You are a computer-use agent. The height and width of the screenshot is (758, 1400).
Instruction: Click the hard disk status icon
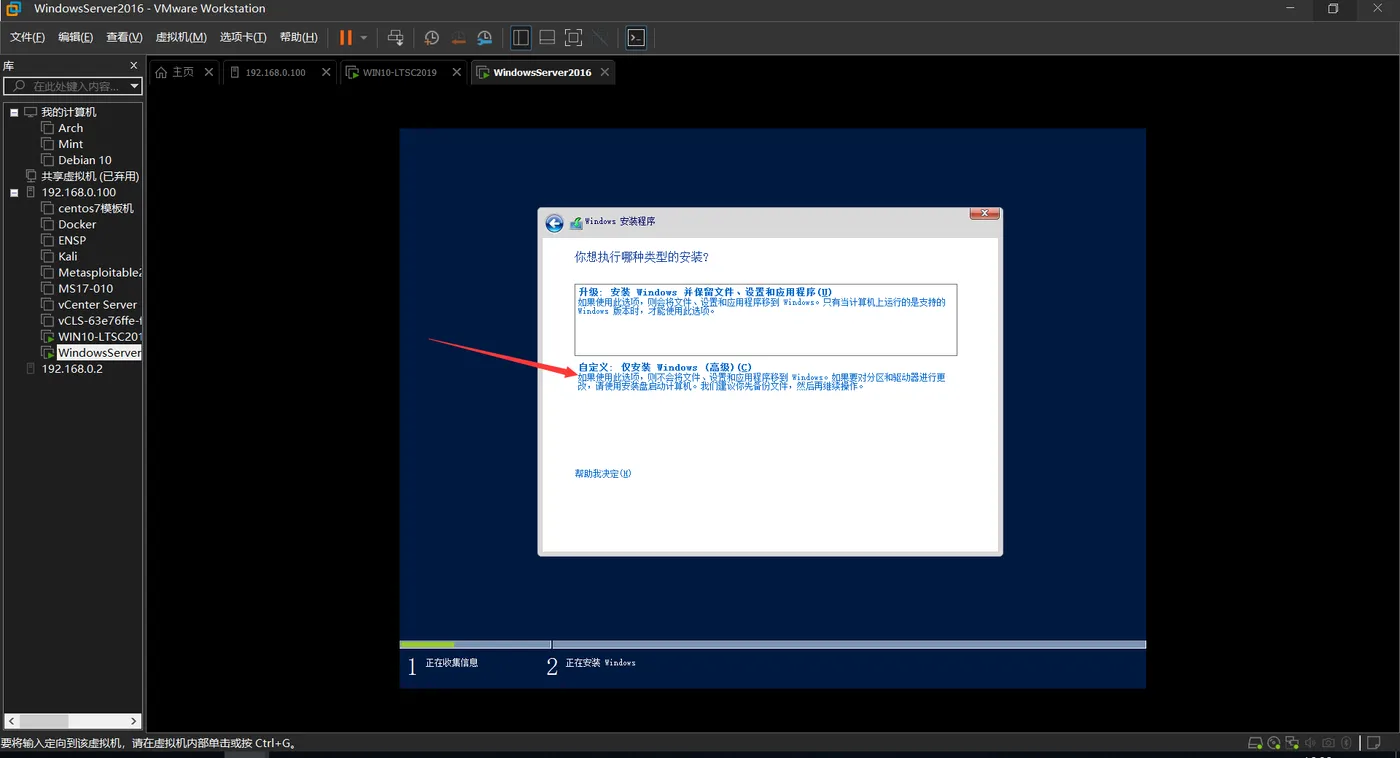tap(1255, 743)
